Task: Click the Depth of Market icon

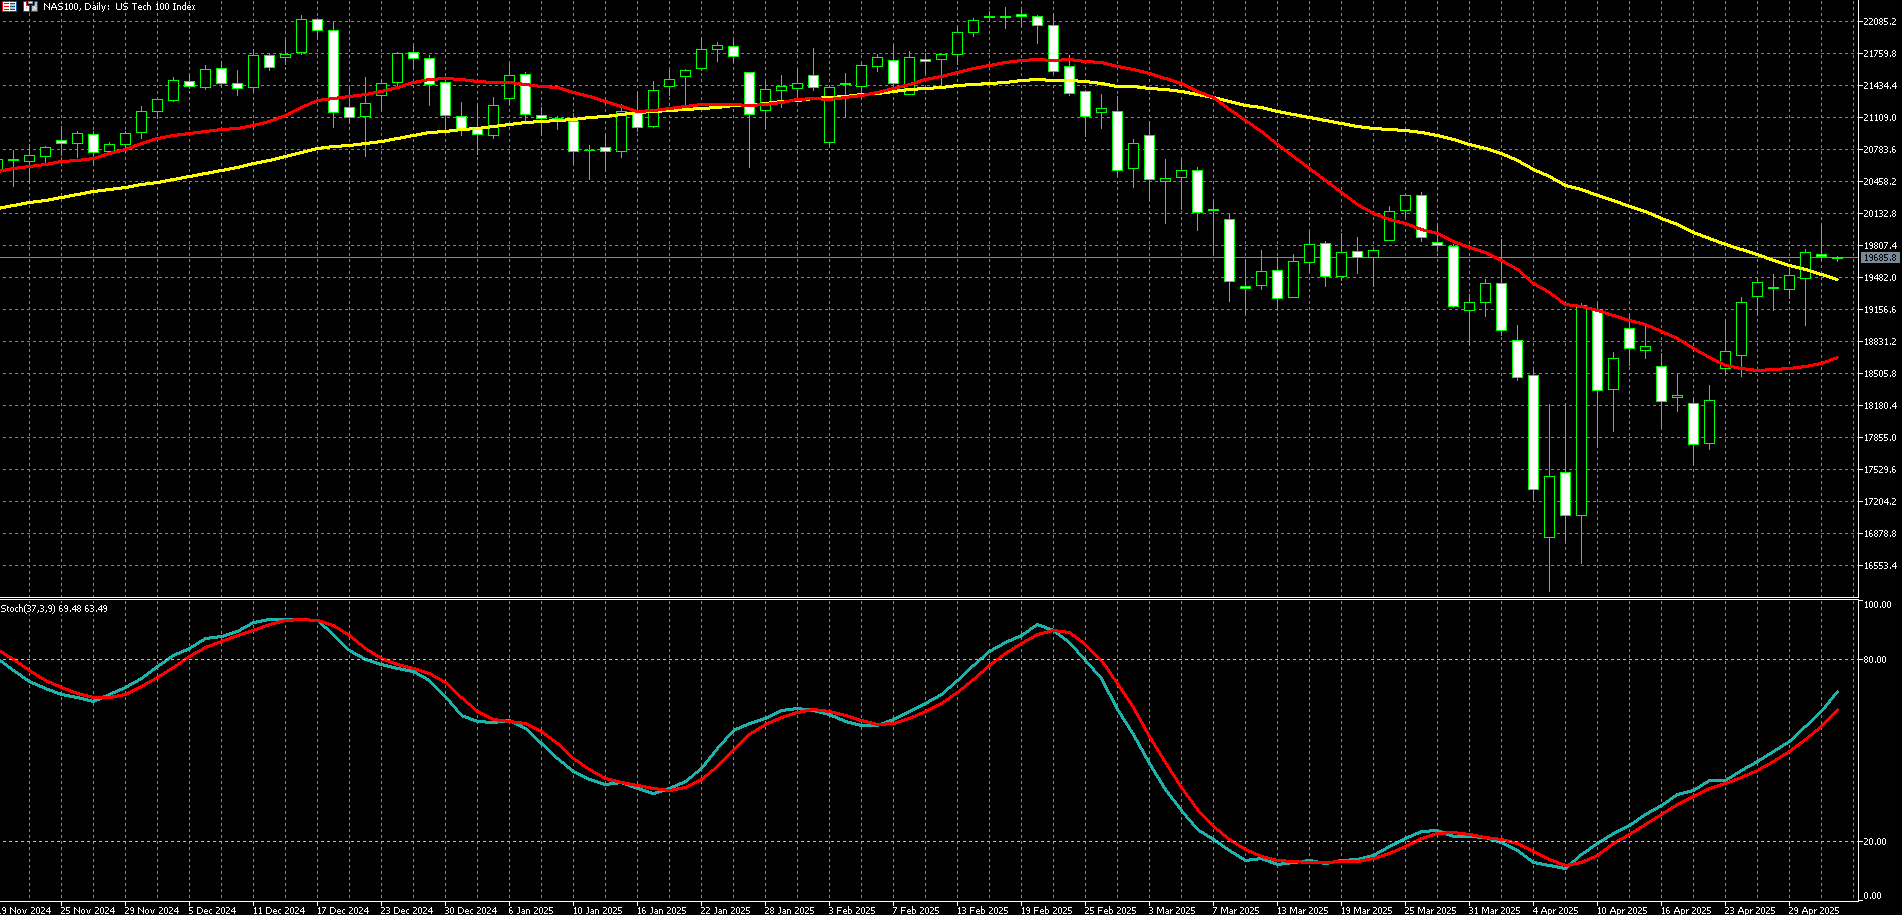Action: point(10,6)
